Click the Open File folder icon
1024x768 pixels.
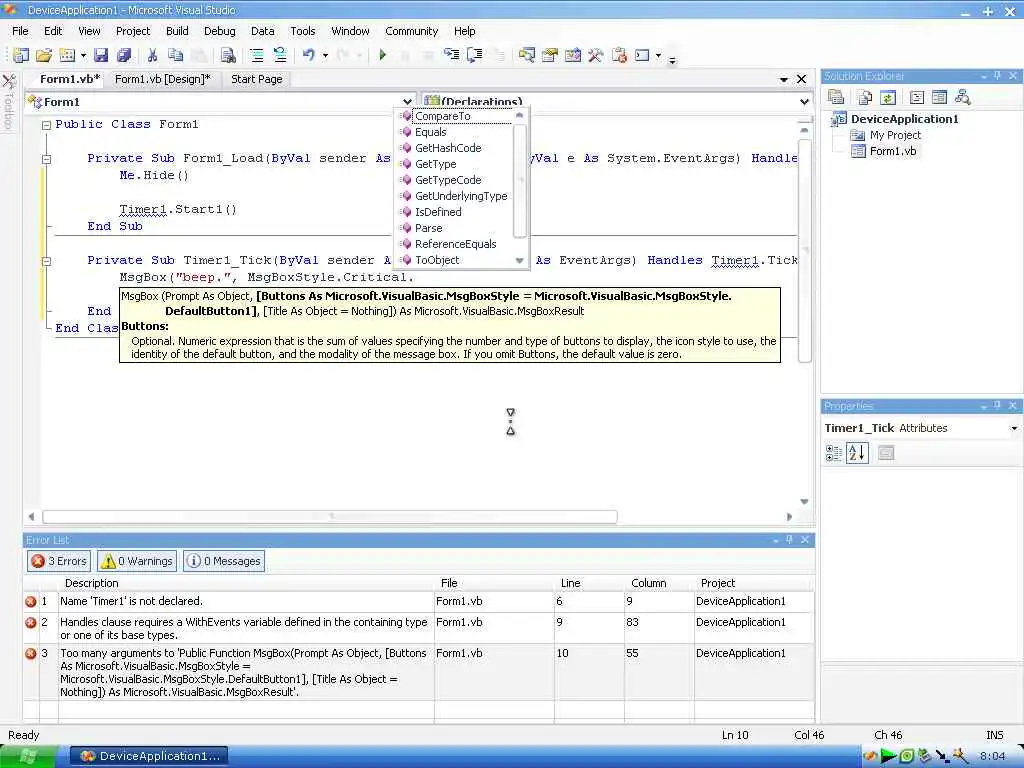[x=44, y=56]
